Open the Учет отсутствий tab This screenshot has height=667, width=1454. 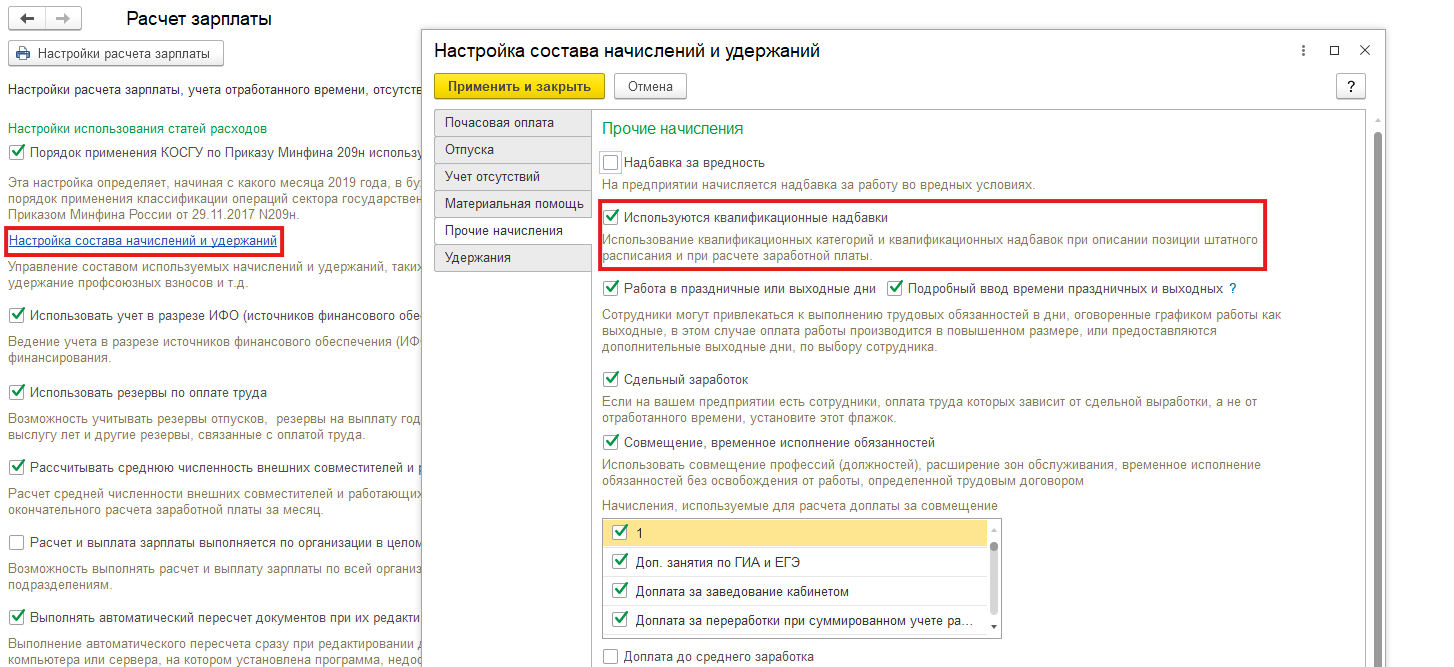pos(513,177)
